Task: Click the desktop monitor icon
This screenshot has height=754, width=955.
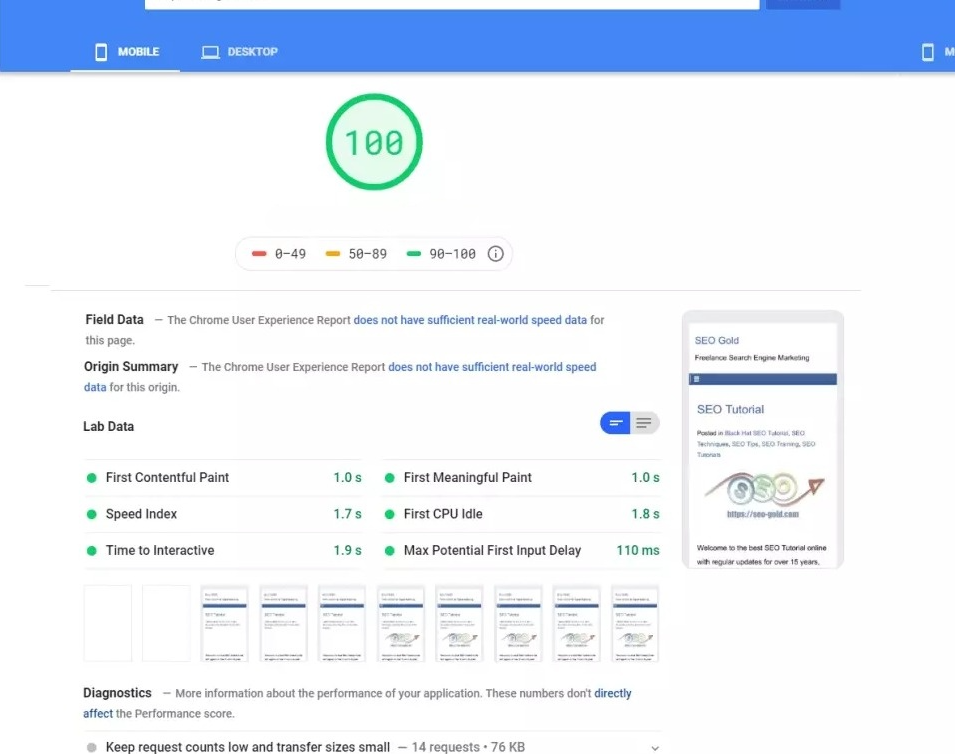Action: pyautogui.click(x=210, y=52)
